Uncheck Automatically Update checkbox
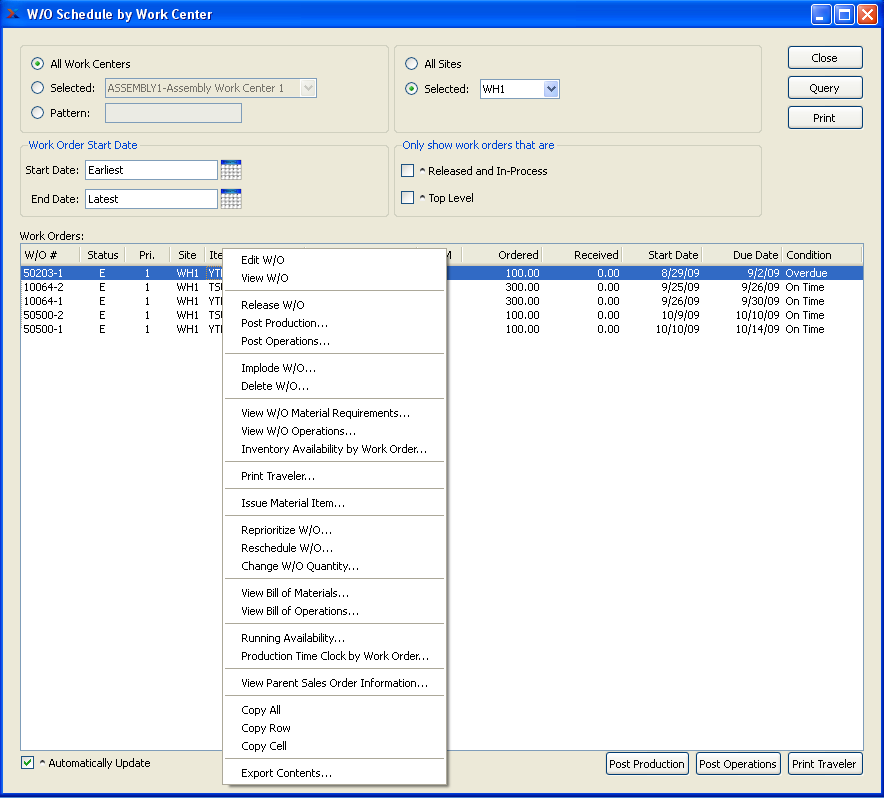This screenshot has width=884, height=798. (28, 763)
